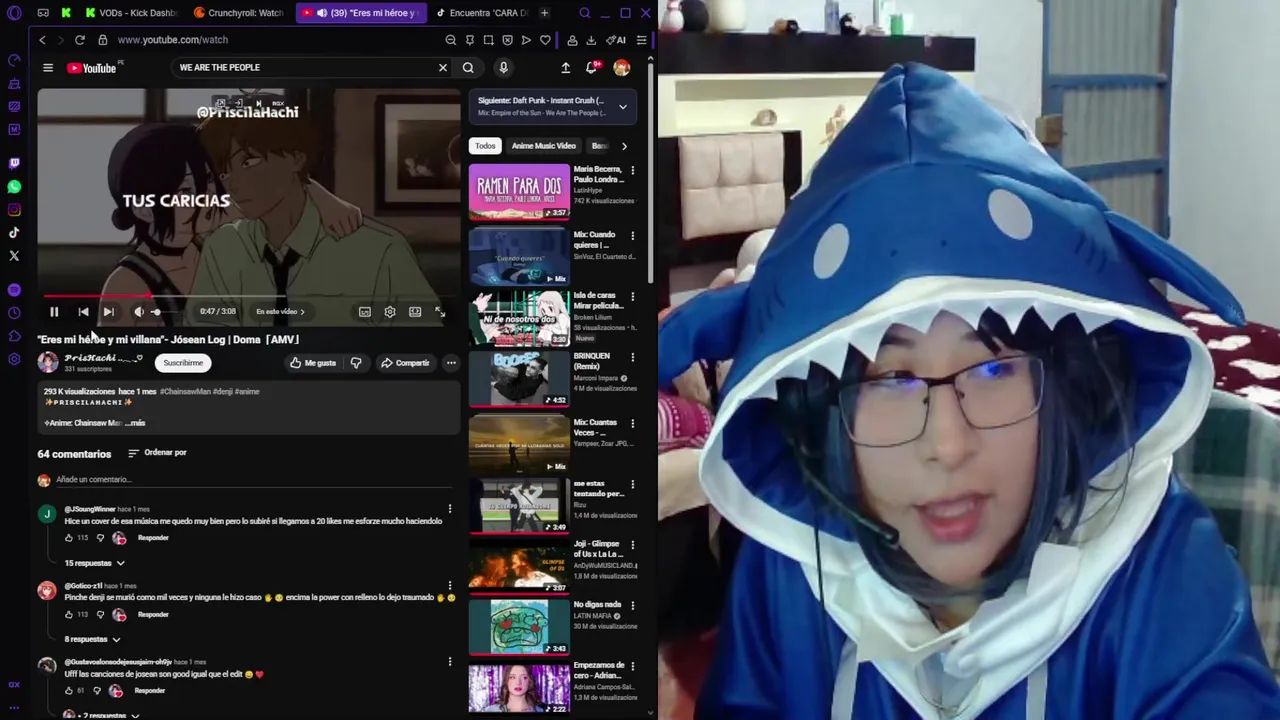
Task: Open options for 'BRINQUEN (Remix)' suggestion
Action: point(633,357)
